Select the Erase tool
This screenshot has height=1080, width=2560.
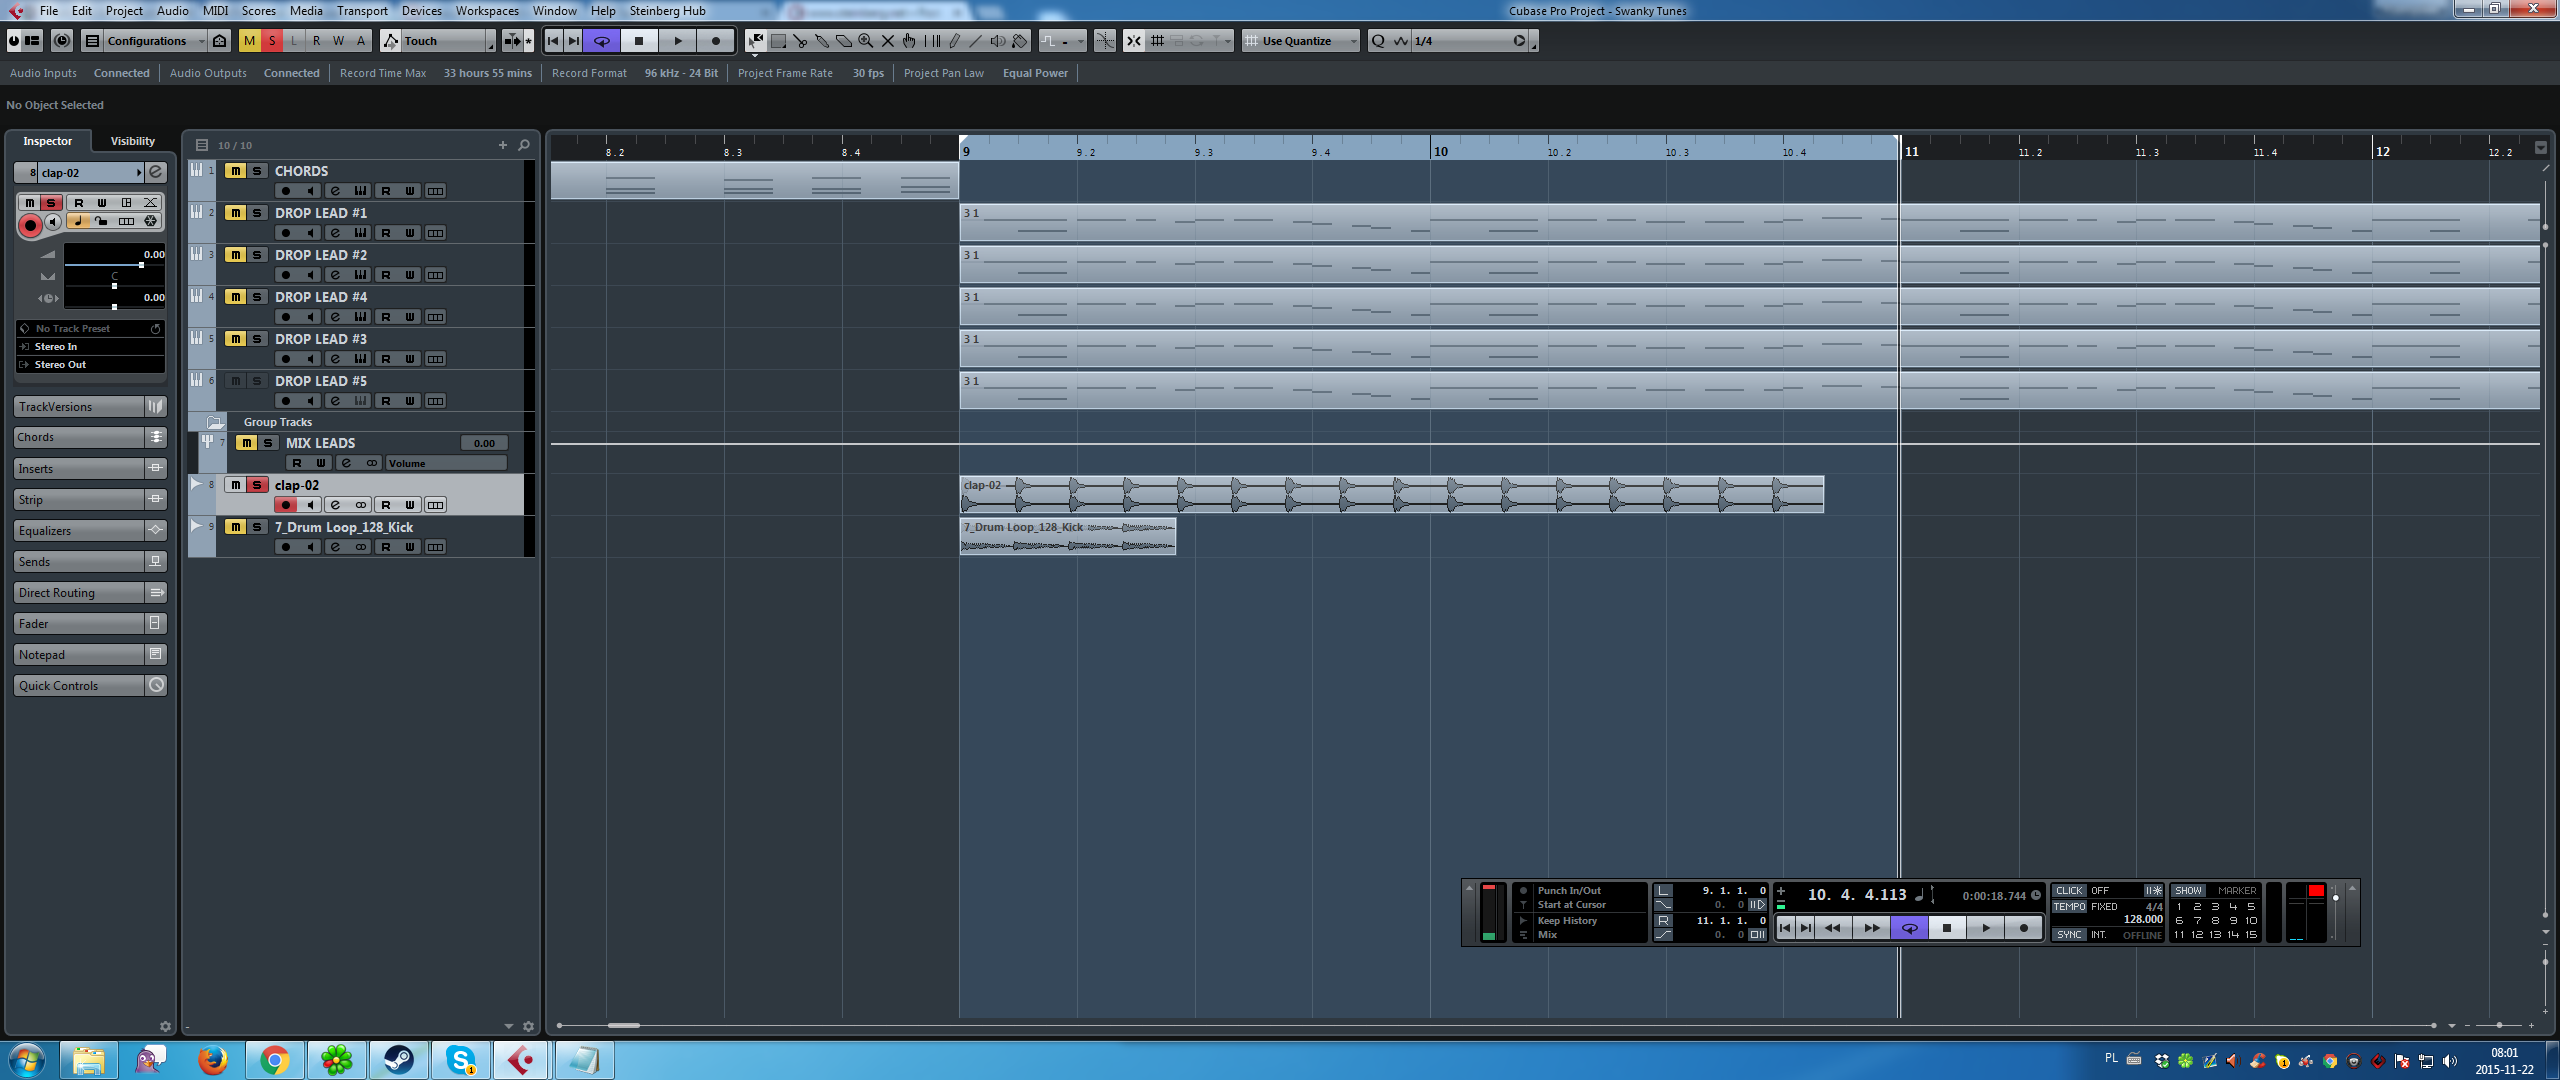844,41
